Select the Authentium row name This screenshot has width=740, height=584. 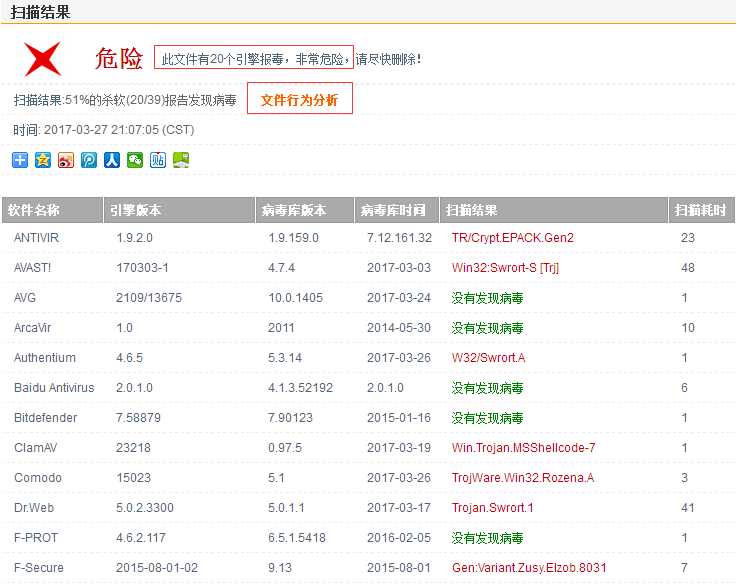pyautogui.click(x=45, y=358)
